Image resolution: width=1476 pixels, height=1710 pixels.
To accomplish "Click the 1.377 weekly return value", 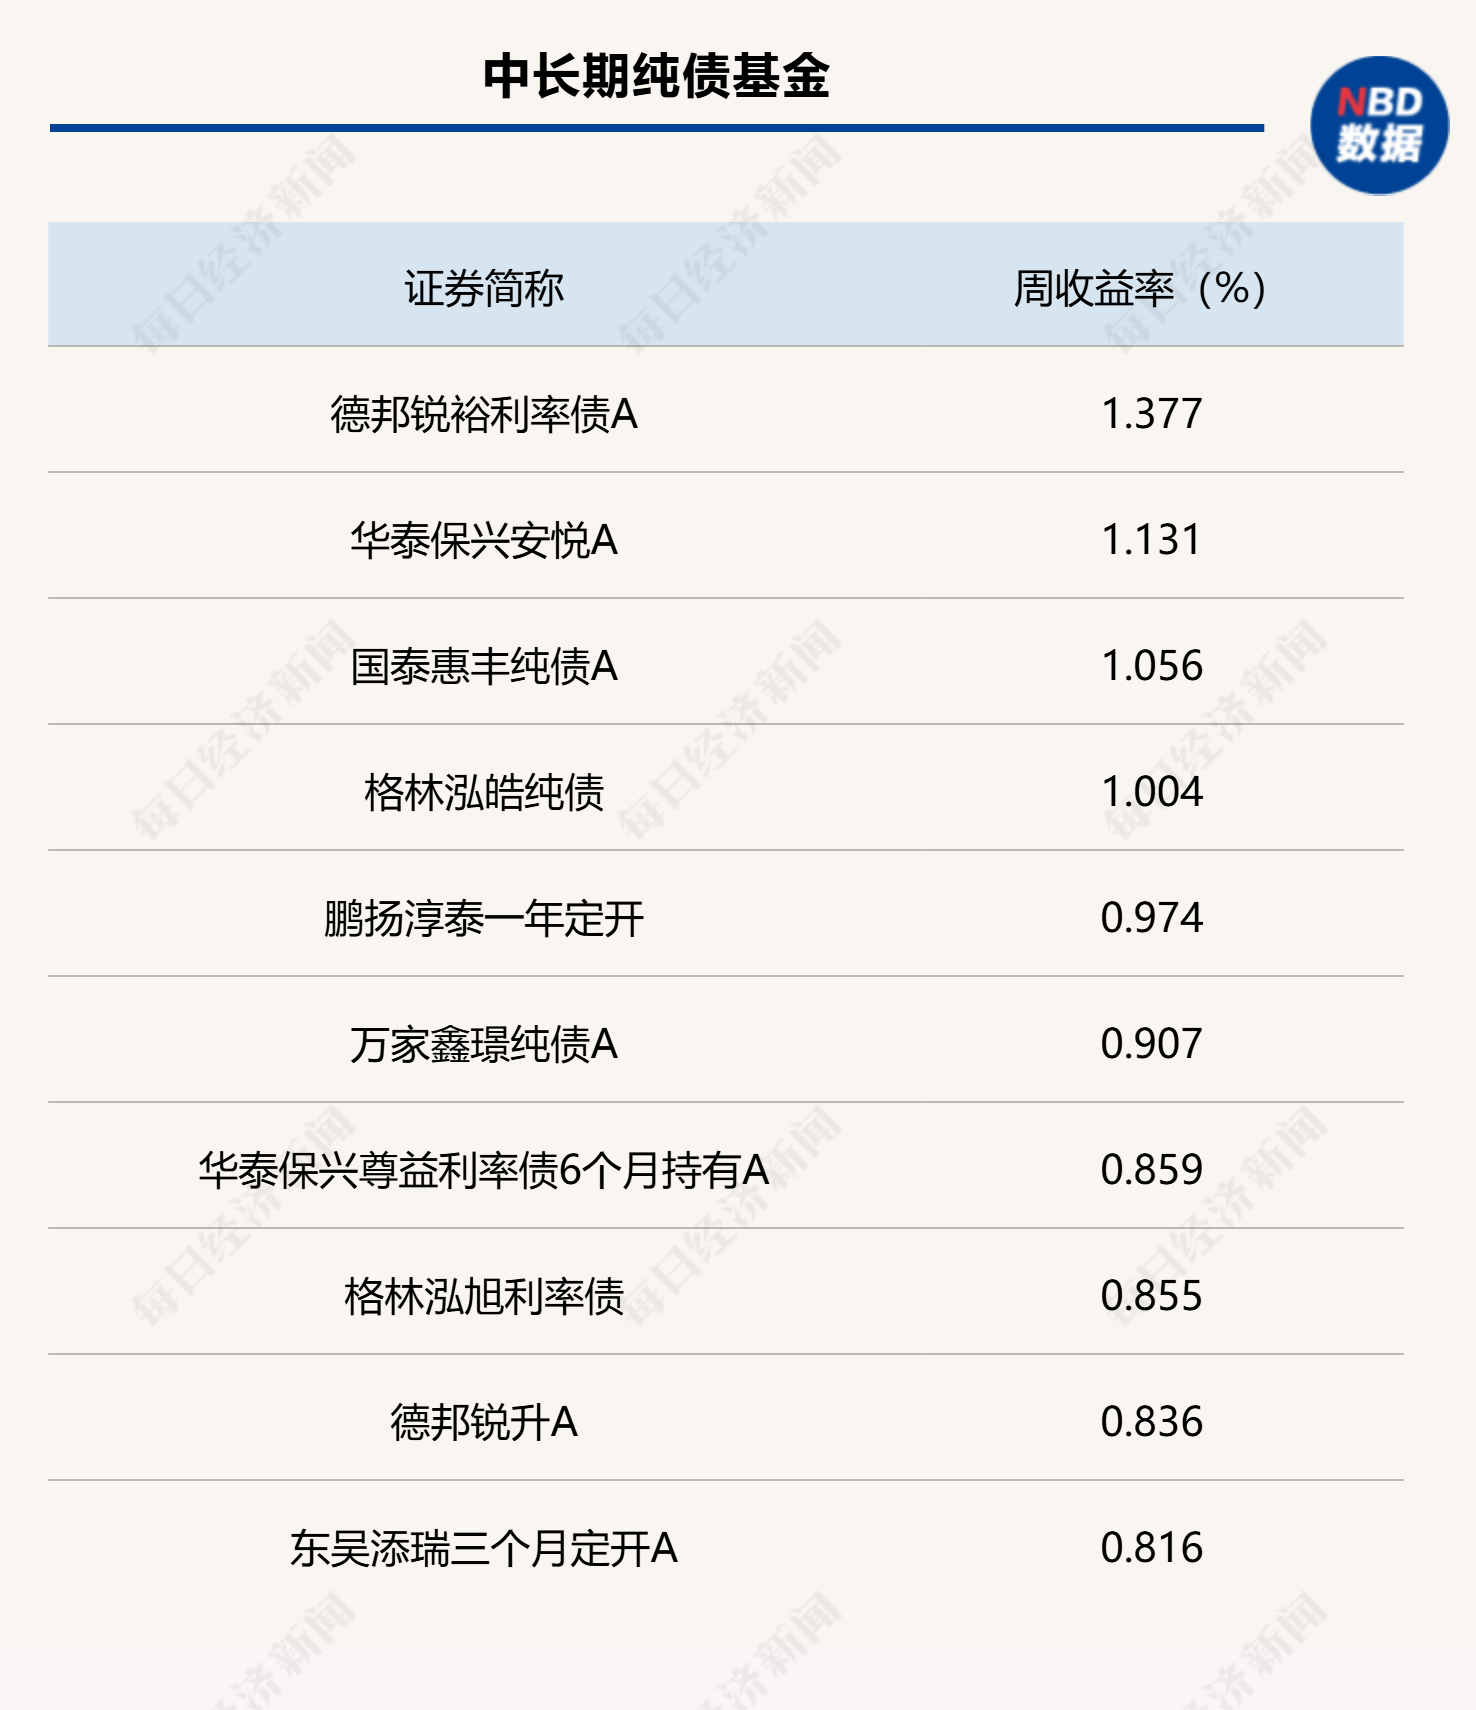I will [x=1151, y=414].
